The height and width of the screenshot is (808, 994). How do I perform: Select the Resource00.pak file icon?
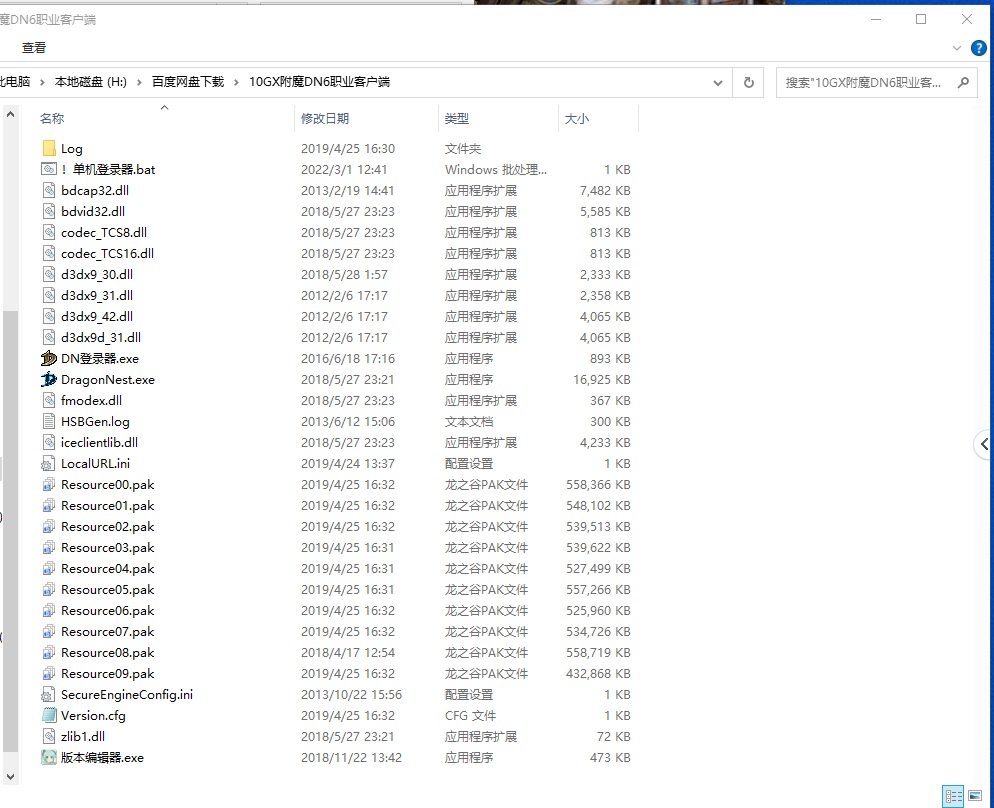[48, 485]
